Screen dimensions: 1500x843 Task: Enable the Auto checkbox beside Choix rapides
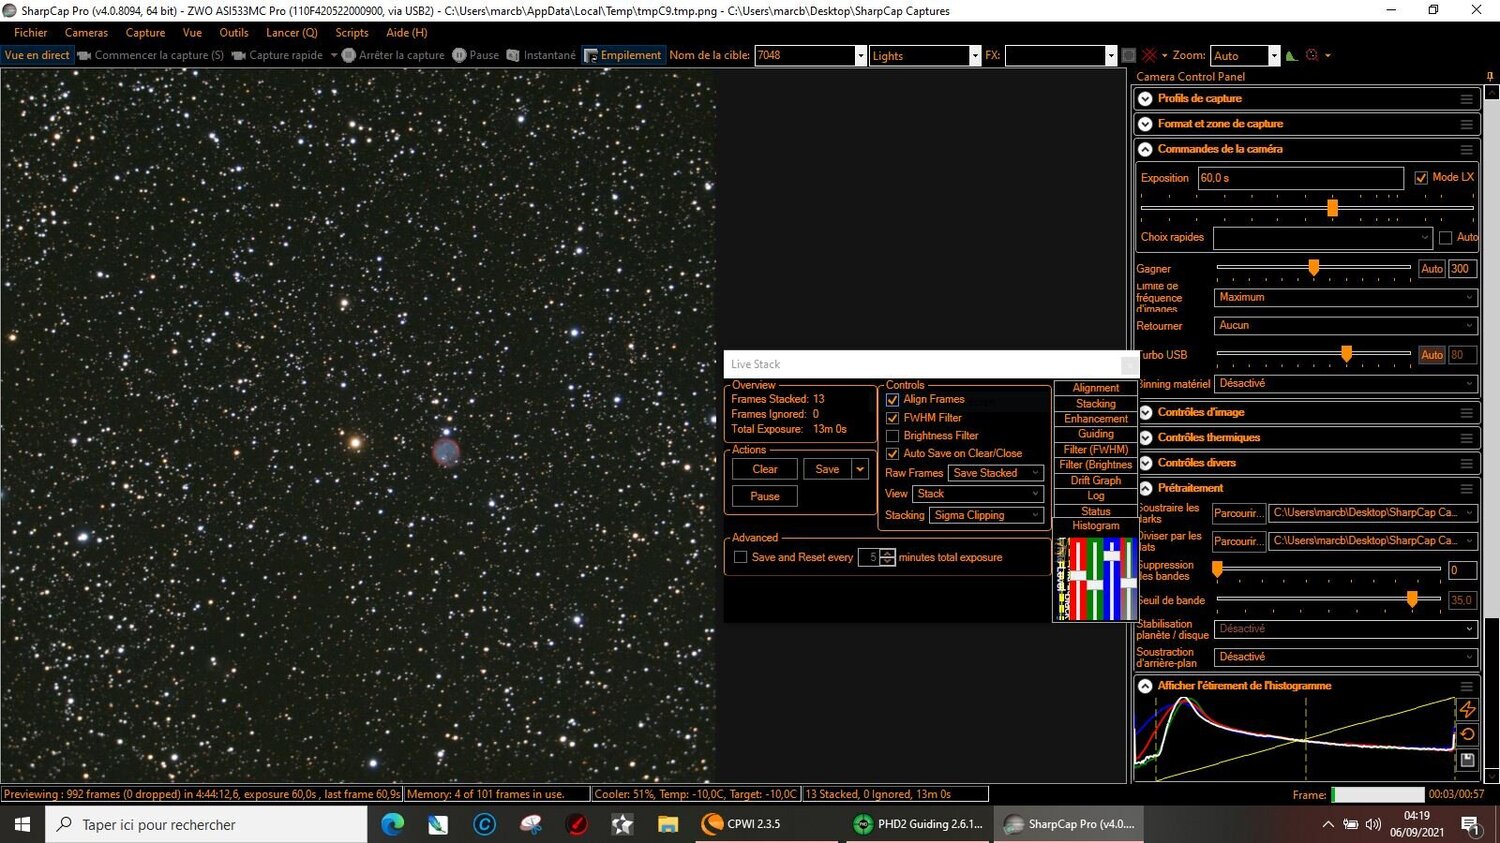point(1445,238)
